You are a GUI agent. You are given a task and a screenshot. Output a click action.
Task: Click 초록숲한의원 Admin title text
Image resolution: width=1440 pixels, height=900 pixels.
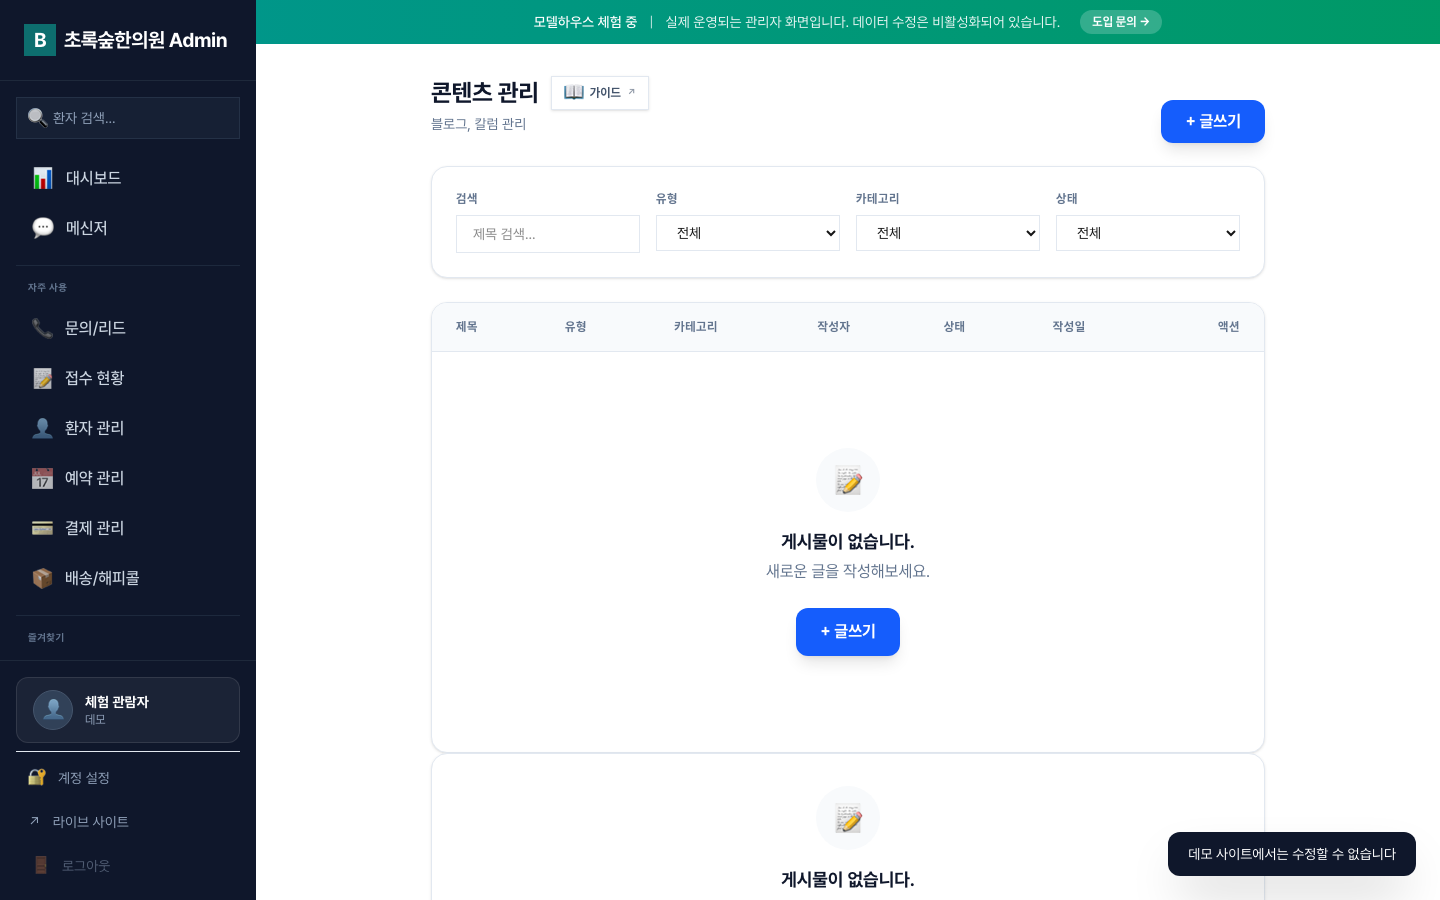pos(146,40)
